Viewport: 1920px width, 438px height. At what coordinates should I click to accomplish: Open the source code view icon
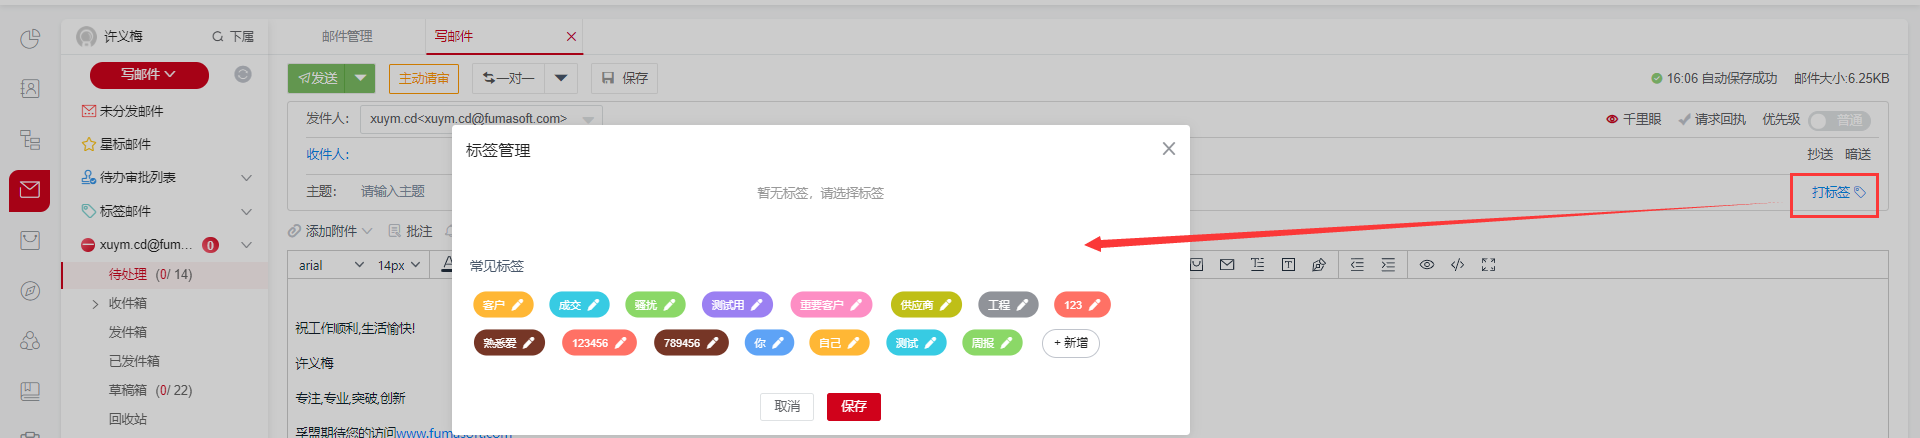click(1457, 265)
